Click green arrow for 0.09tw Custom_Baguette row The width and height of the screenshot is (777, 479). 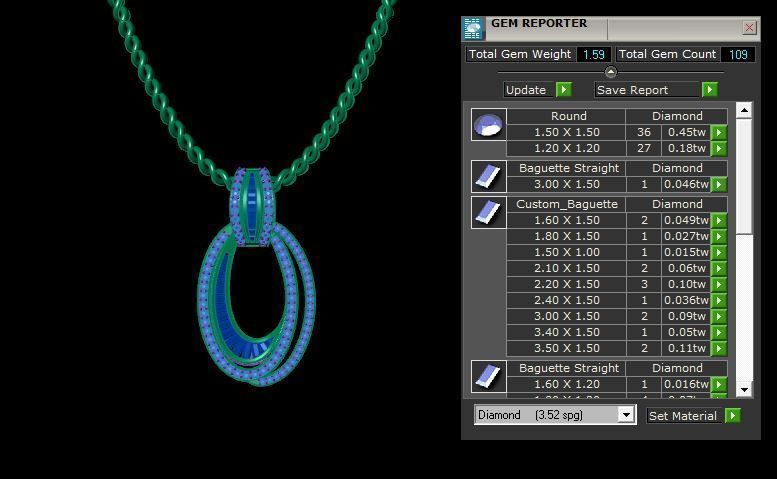click(x=719, y=316)
